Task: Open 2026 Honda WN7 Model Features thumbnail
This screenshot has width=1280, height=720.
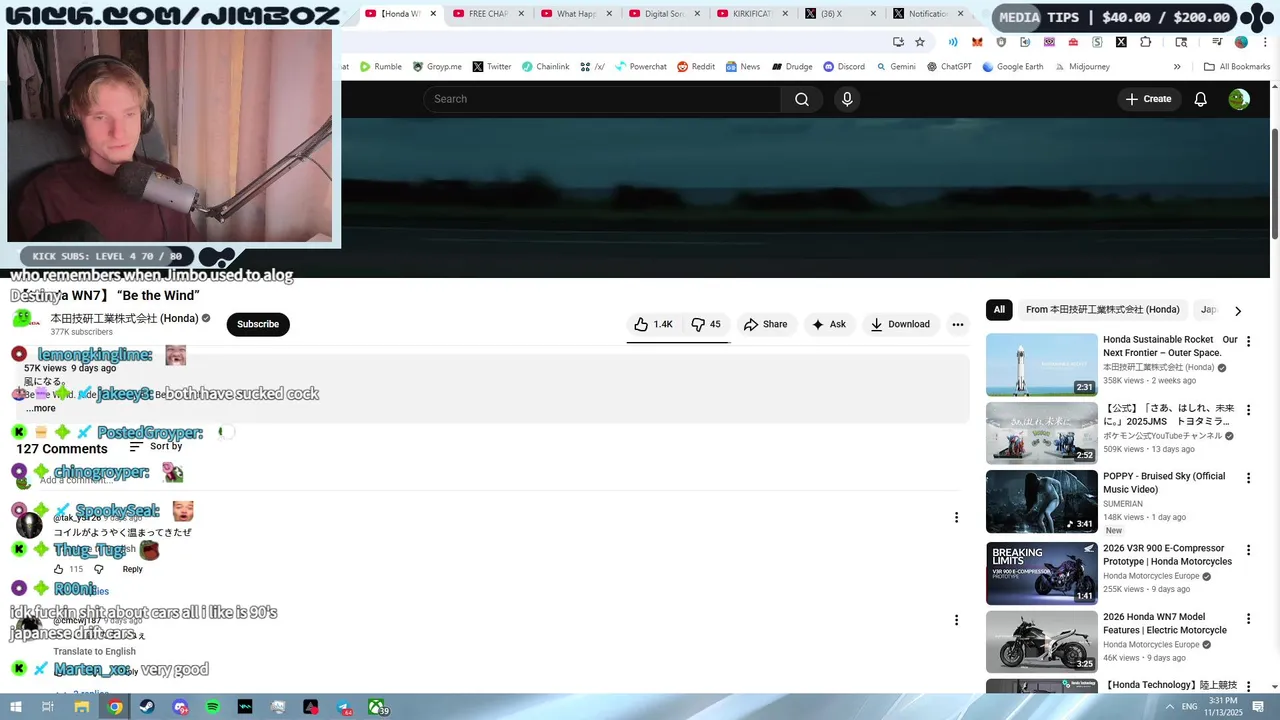Action: pos(1042,642)
